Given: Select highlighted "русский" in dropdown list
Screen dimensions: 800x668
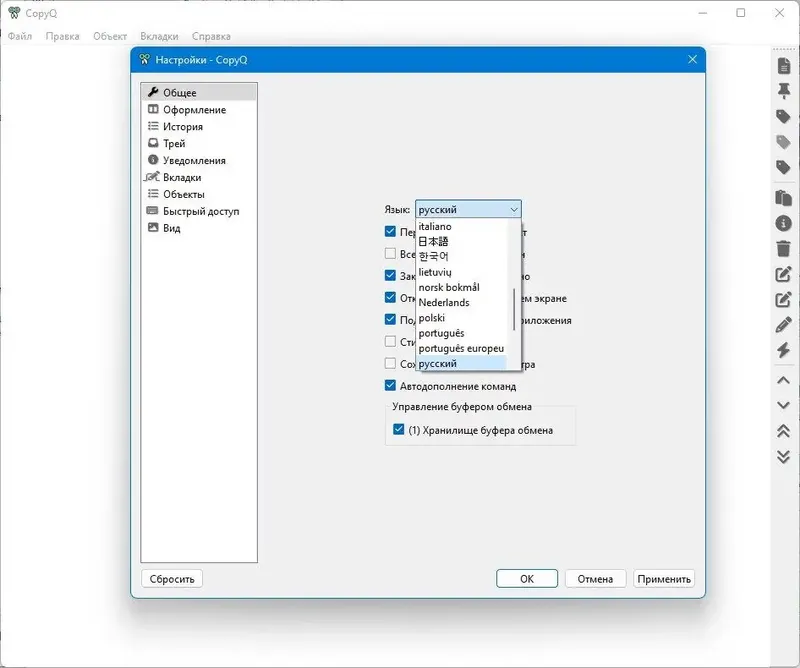Looking at the screenshot, I should click(x=462, y=363).
